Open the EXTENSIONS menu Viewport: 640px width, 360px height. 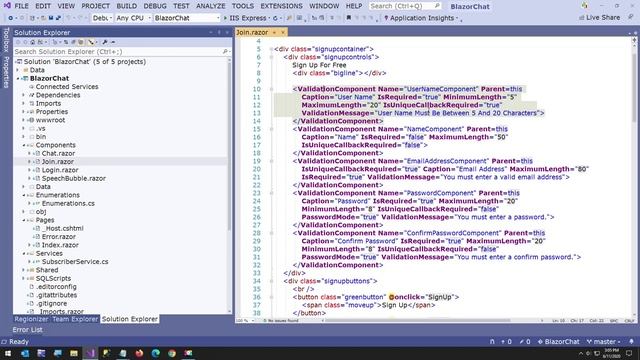tap(281, 6)
